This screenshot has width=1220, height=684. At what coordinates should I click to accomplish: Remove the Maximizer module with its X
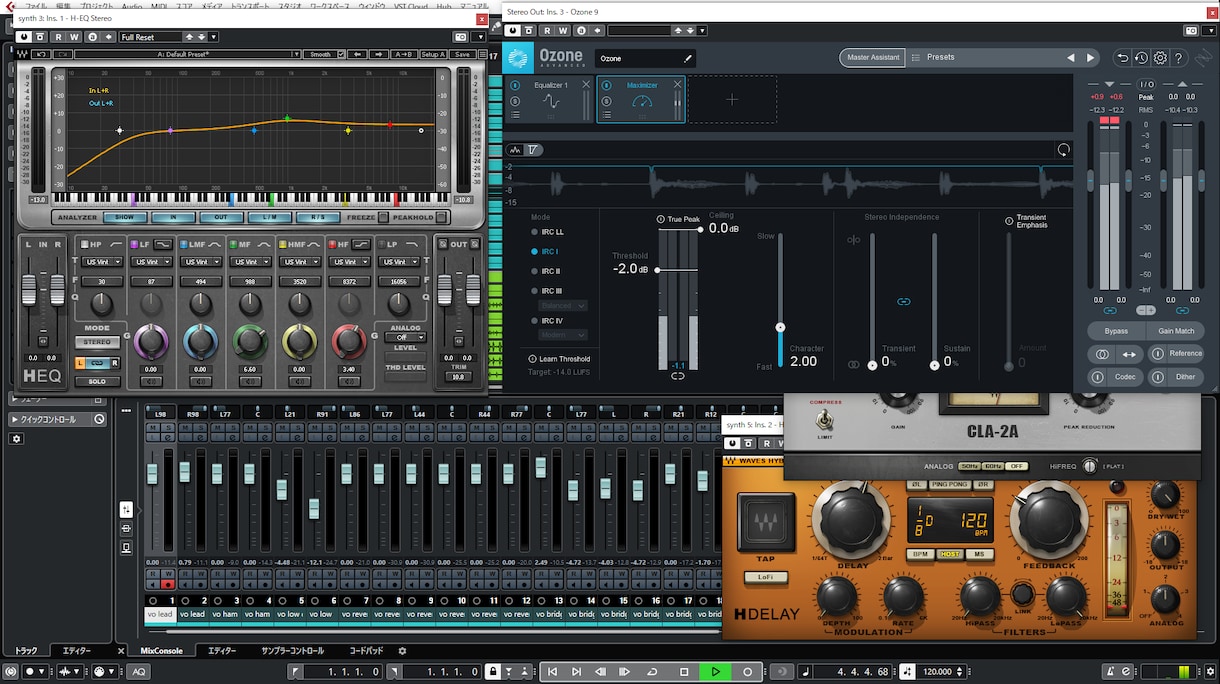point(677,84)
